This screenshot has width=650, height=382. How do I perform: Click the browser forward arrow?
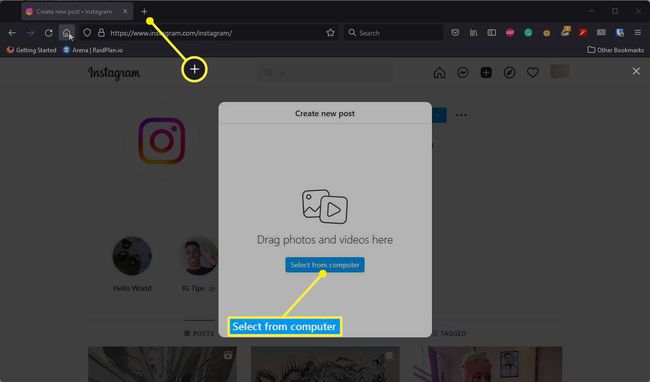[x=30, y=33]
